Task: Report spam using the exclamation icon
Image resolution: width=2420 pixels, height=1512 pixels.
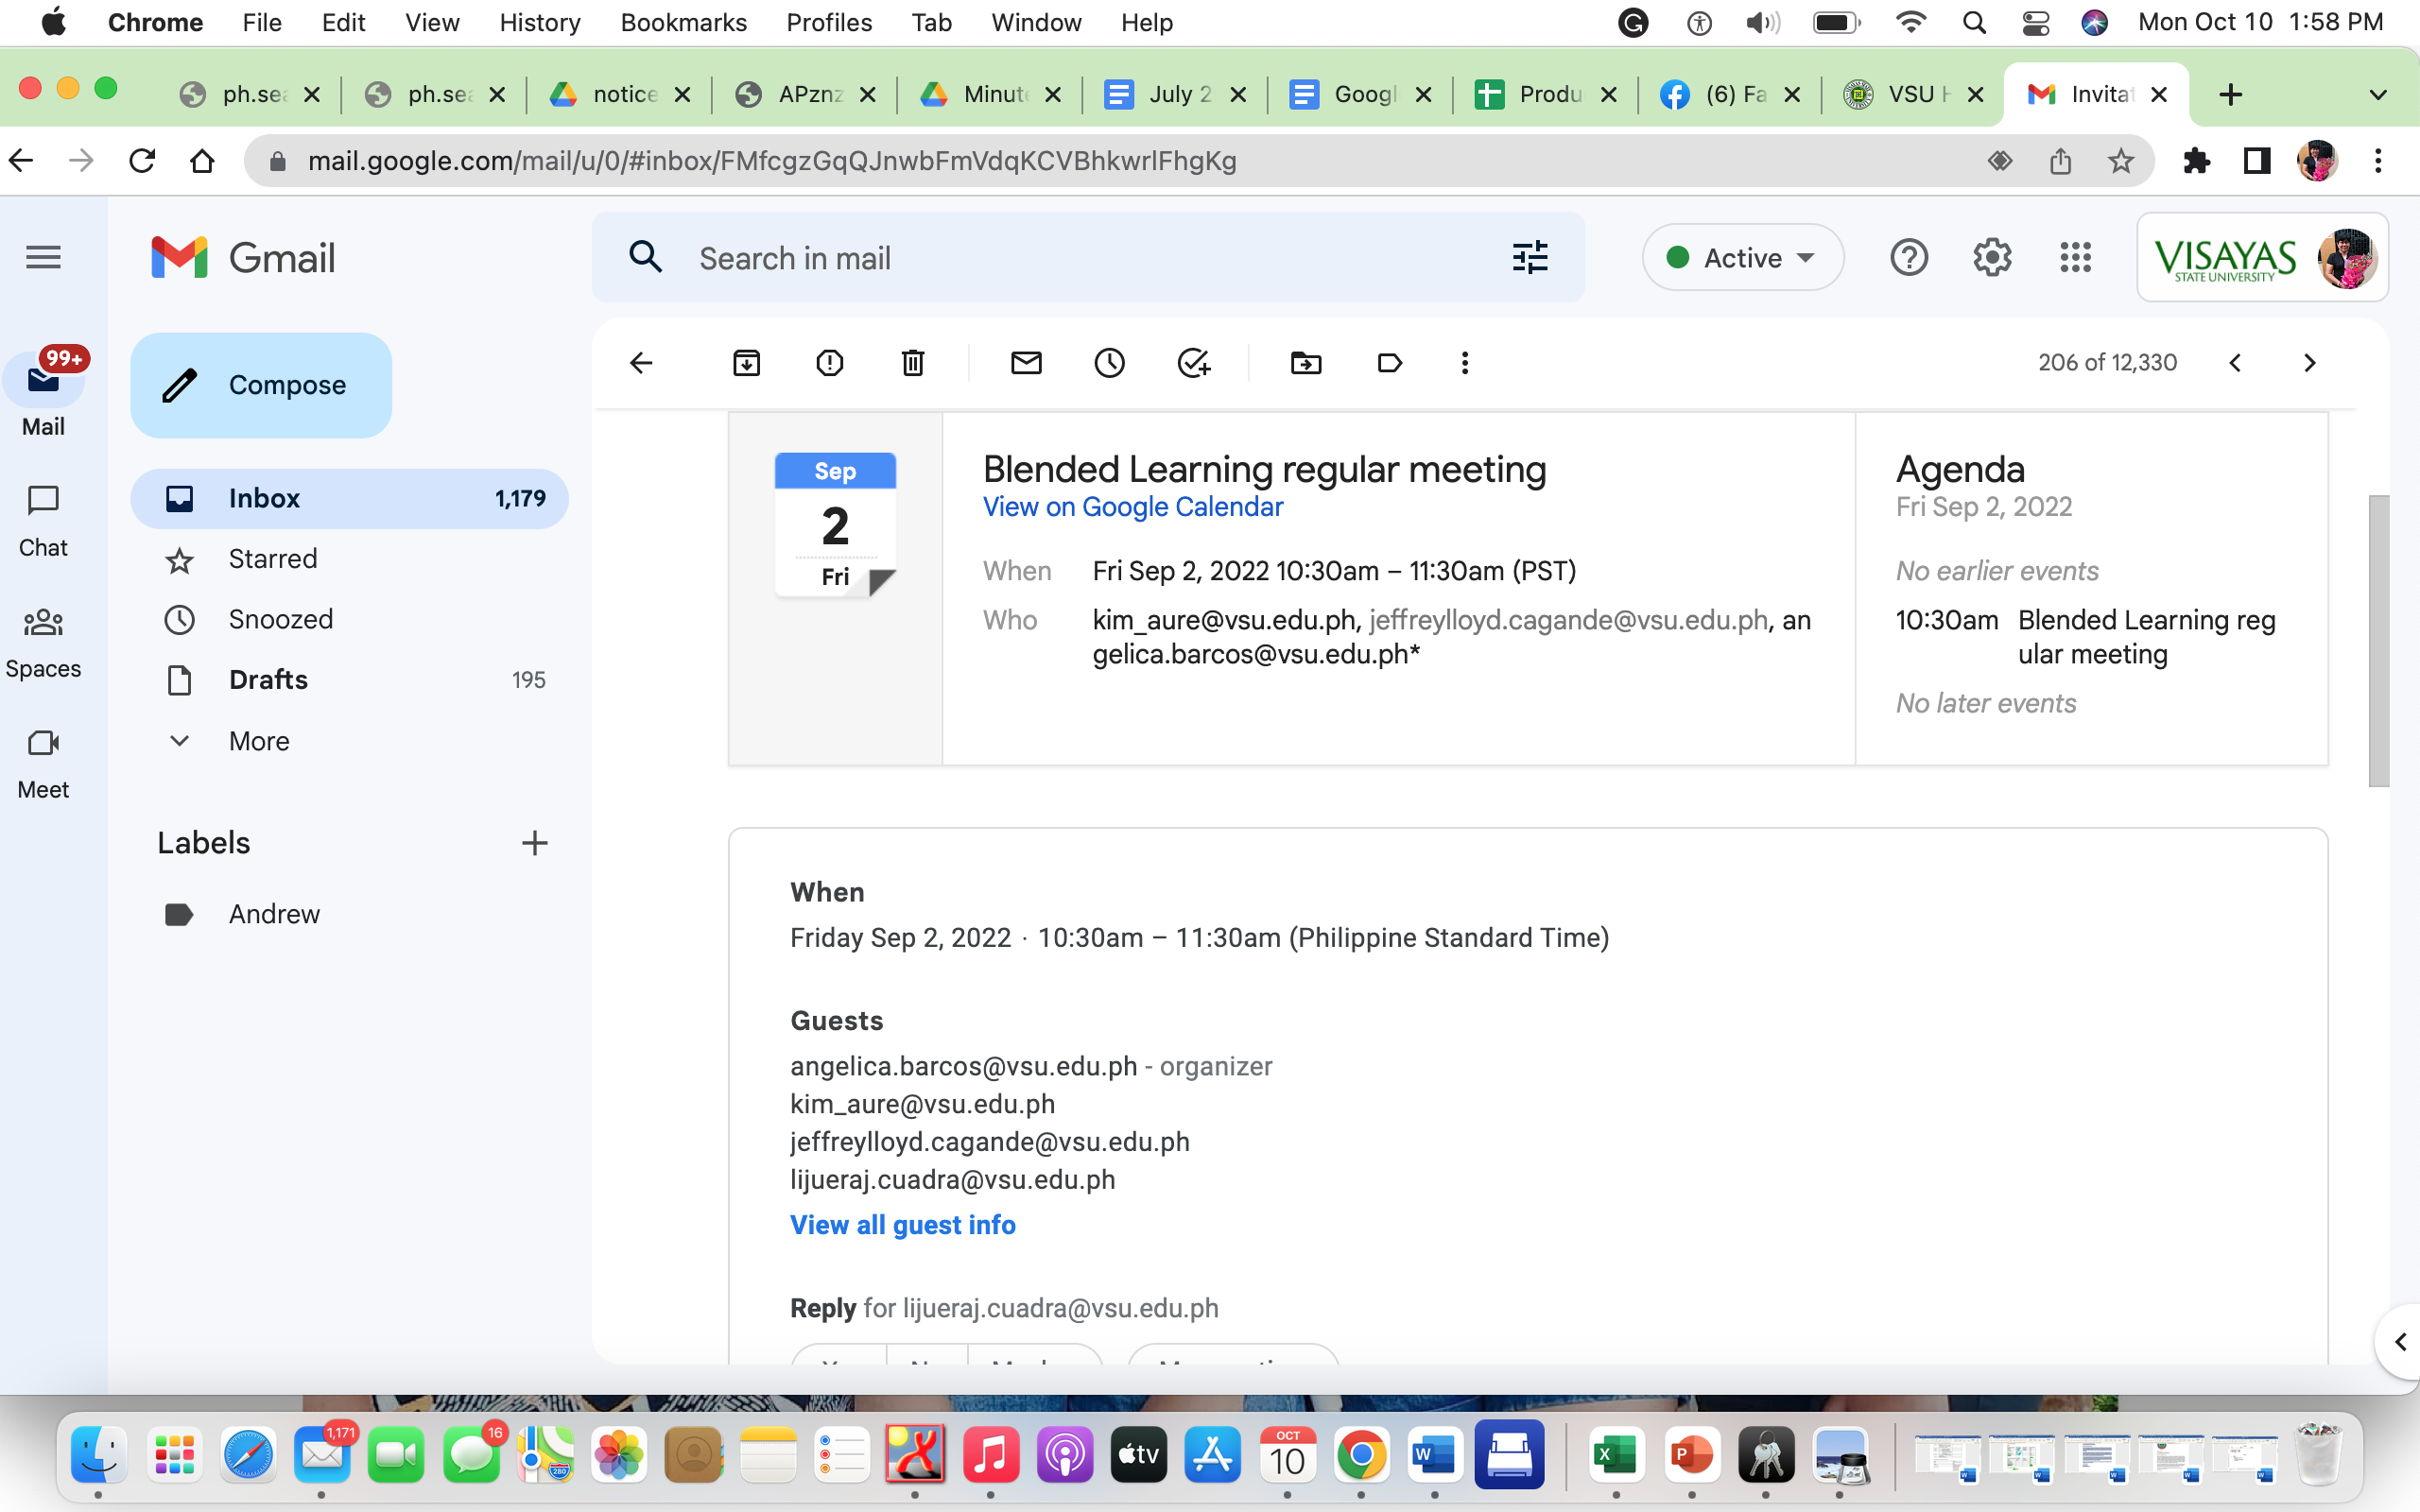Action: coord(829,363)
